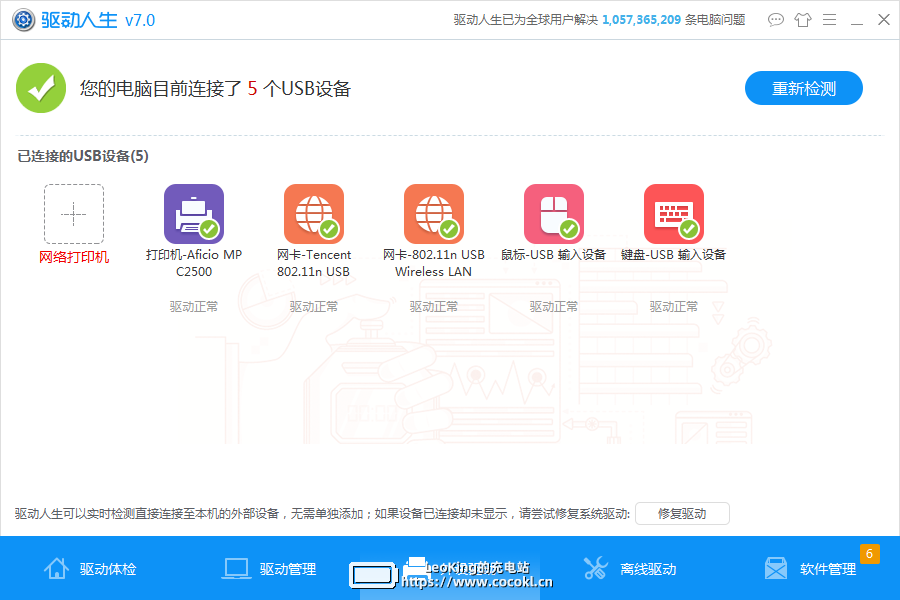Switch to the 驱动管理 tab

[x=270, y=568]
